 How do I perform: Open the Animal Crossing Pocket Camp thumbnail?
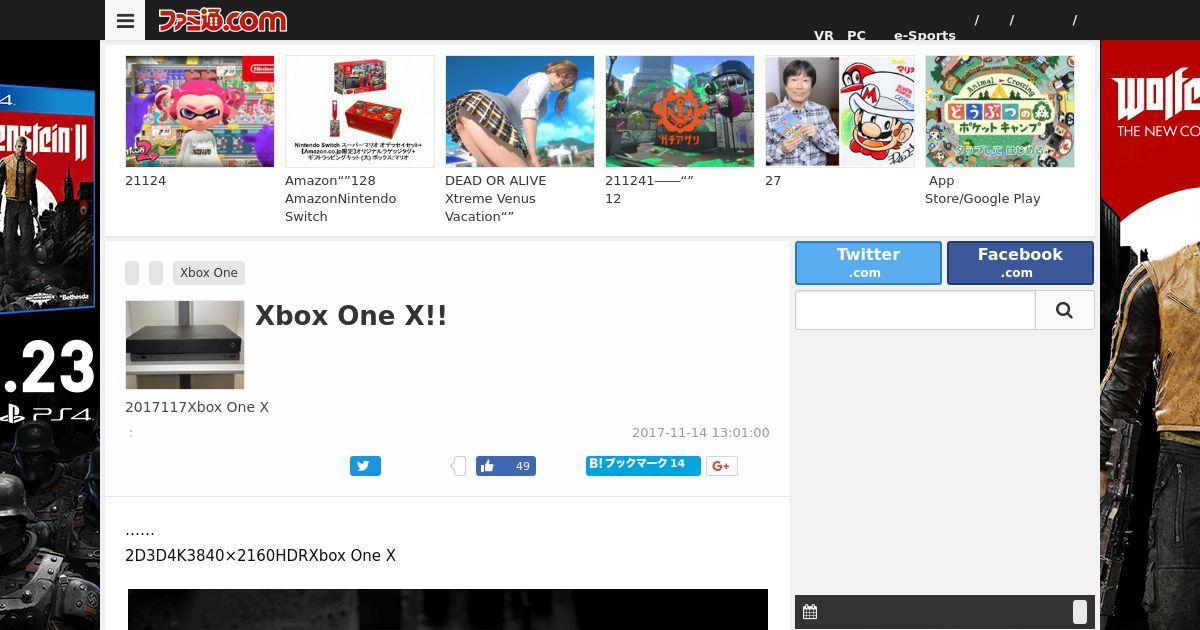pyautogui.click(x=1000, y=111)
